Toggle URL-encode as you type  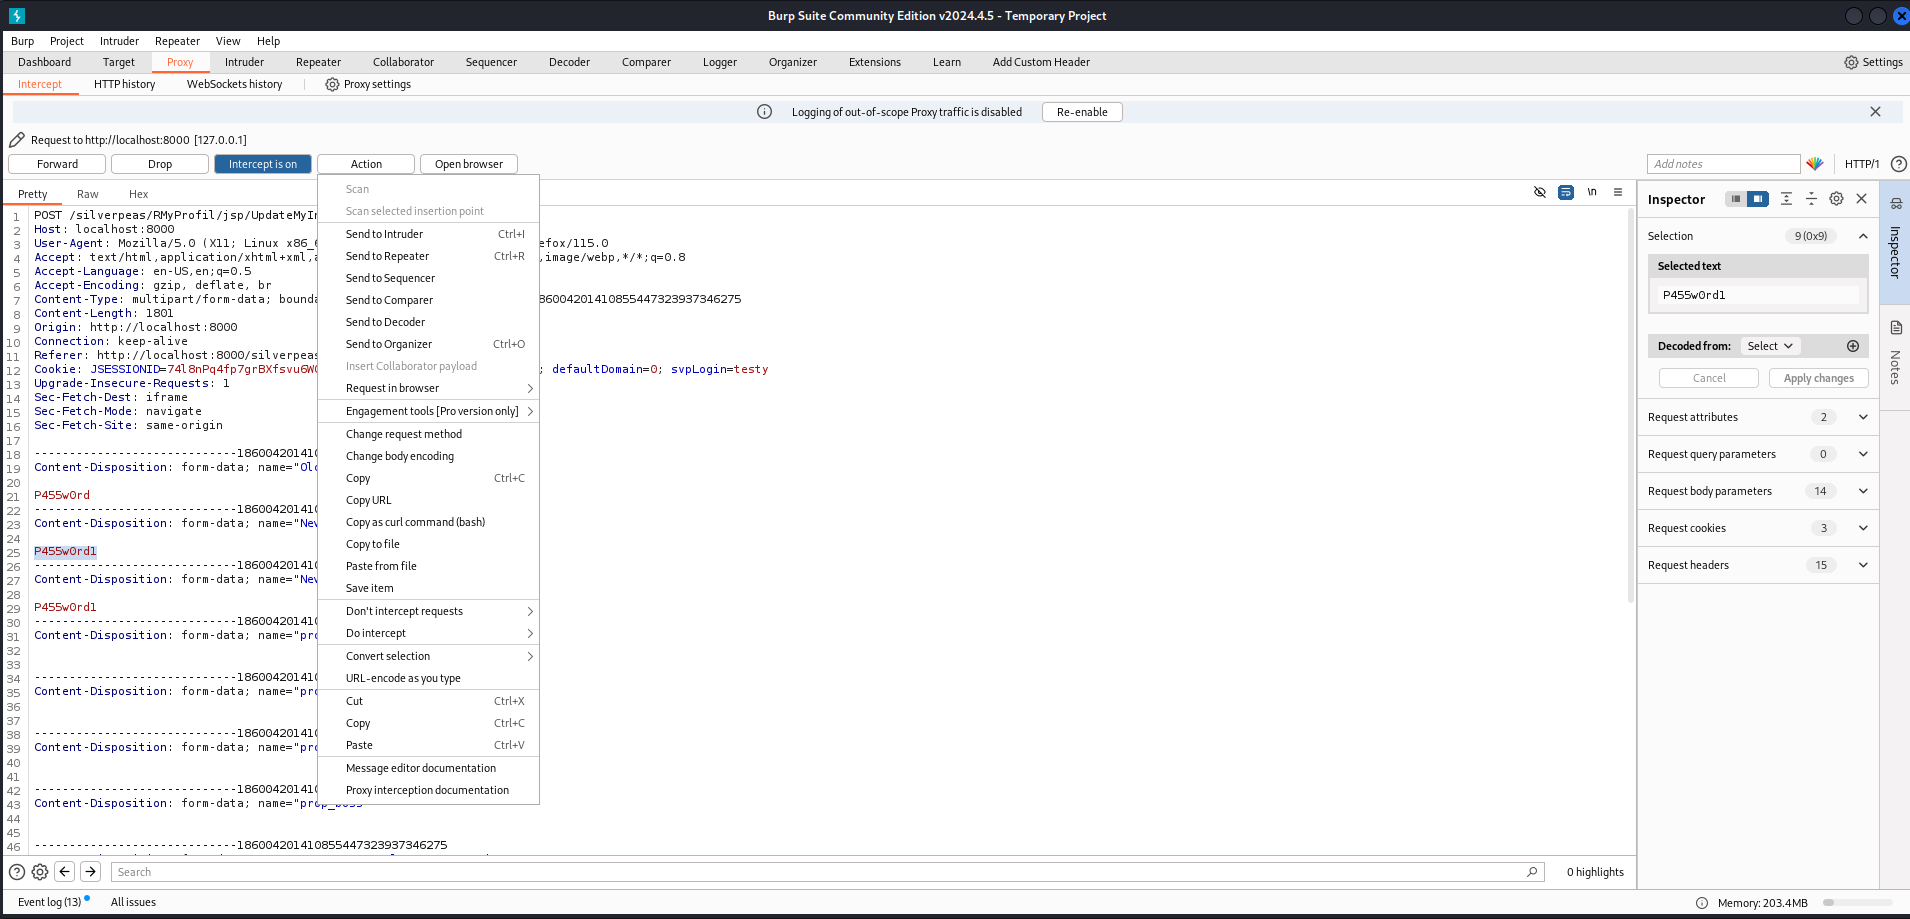pos(428,678)
